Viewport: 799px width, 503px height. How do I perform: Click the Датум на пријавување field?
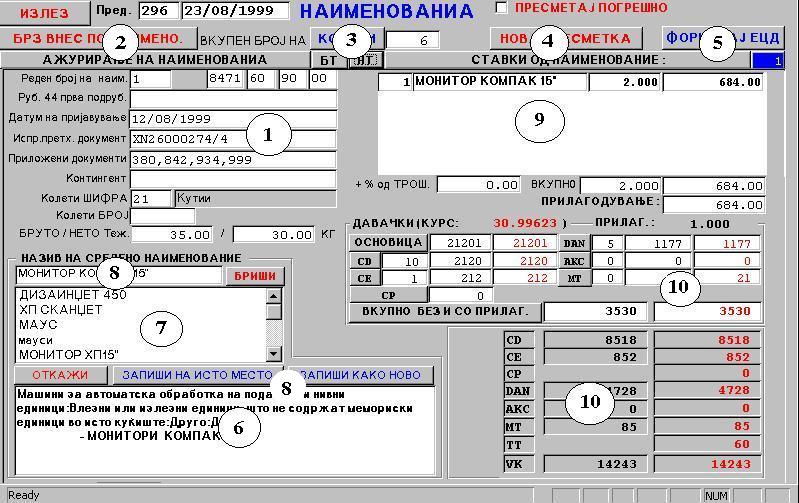233,119
